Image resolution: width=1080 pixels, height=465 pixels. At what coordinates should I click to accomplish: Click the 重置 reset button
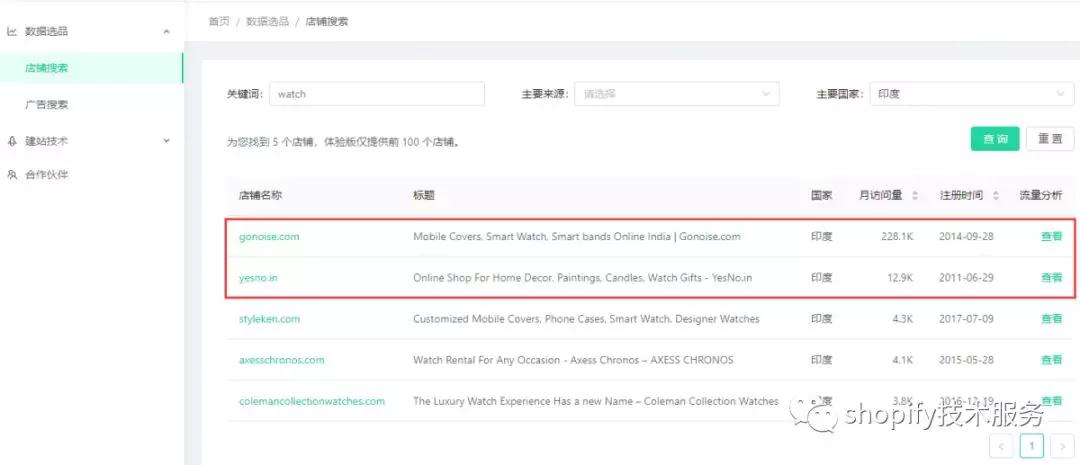pyautogui.click(x=1050, y=138)
